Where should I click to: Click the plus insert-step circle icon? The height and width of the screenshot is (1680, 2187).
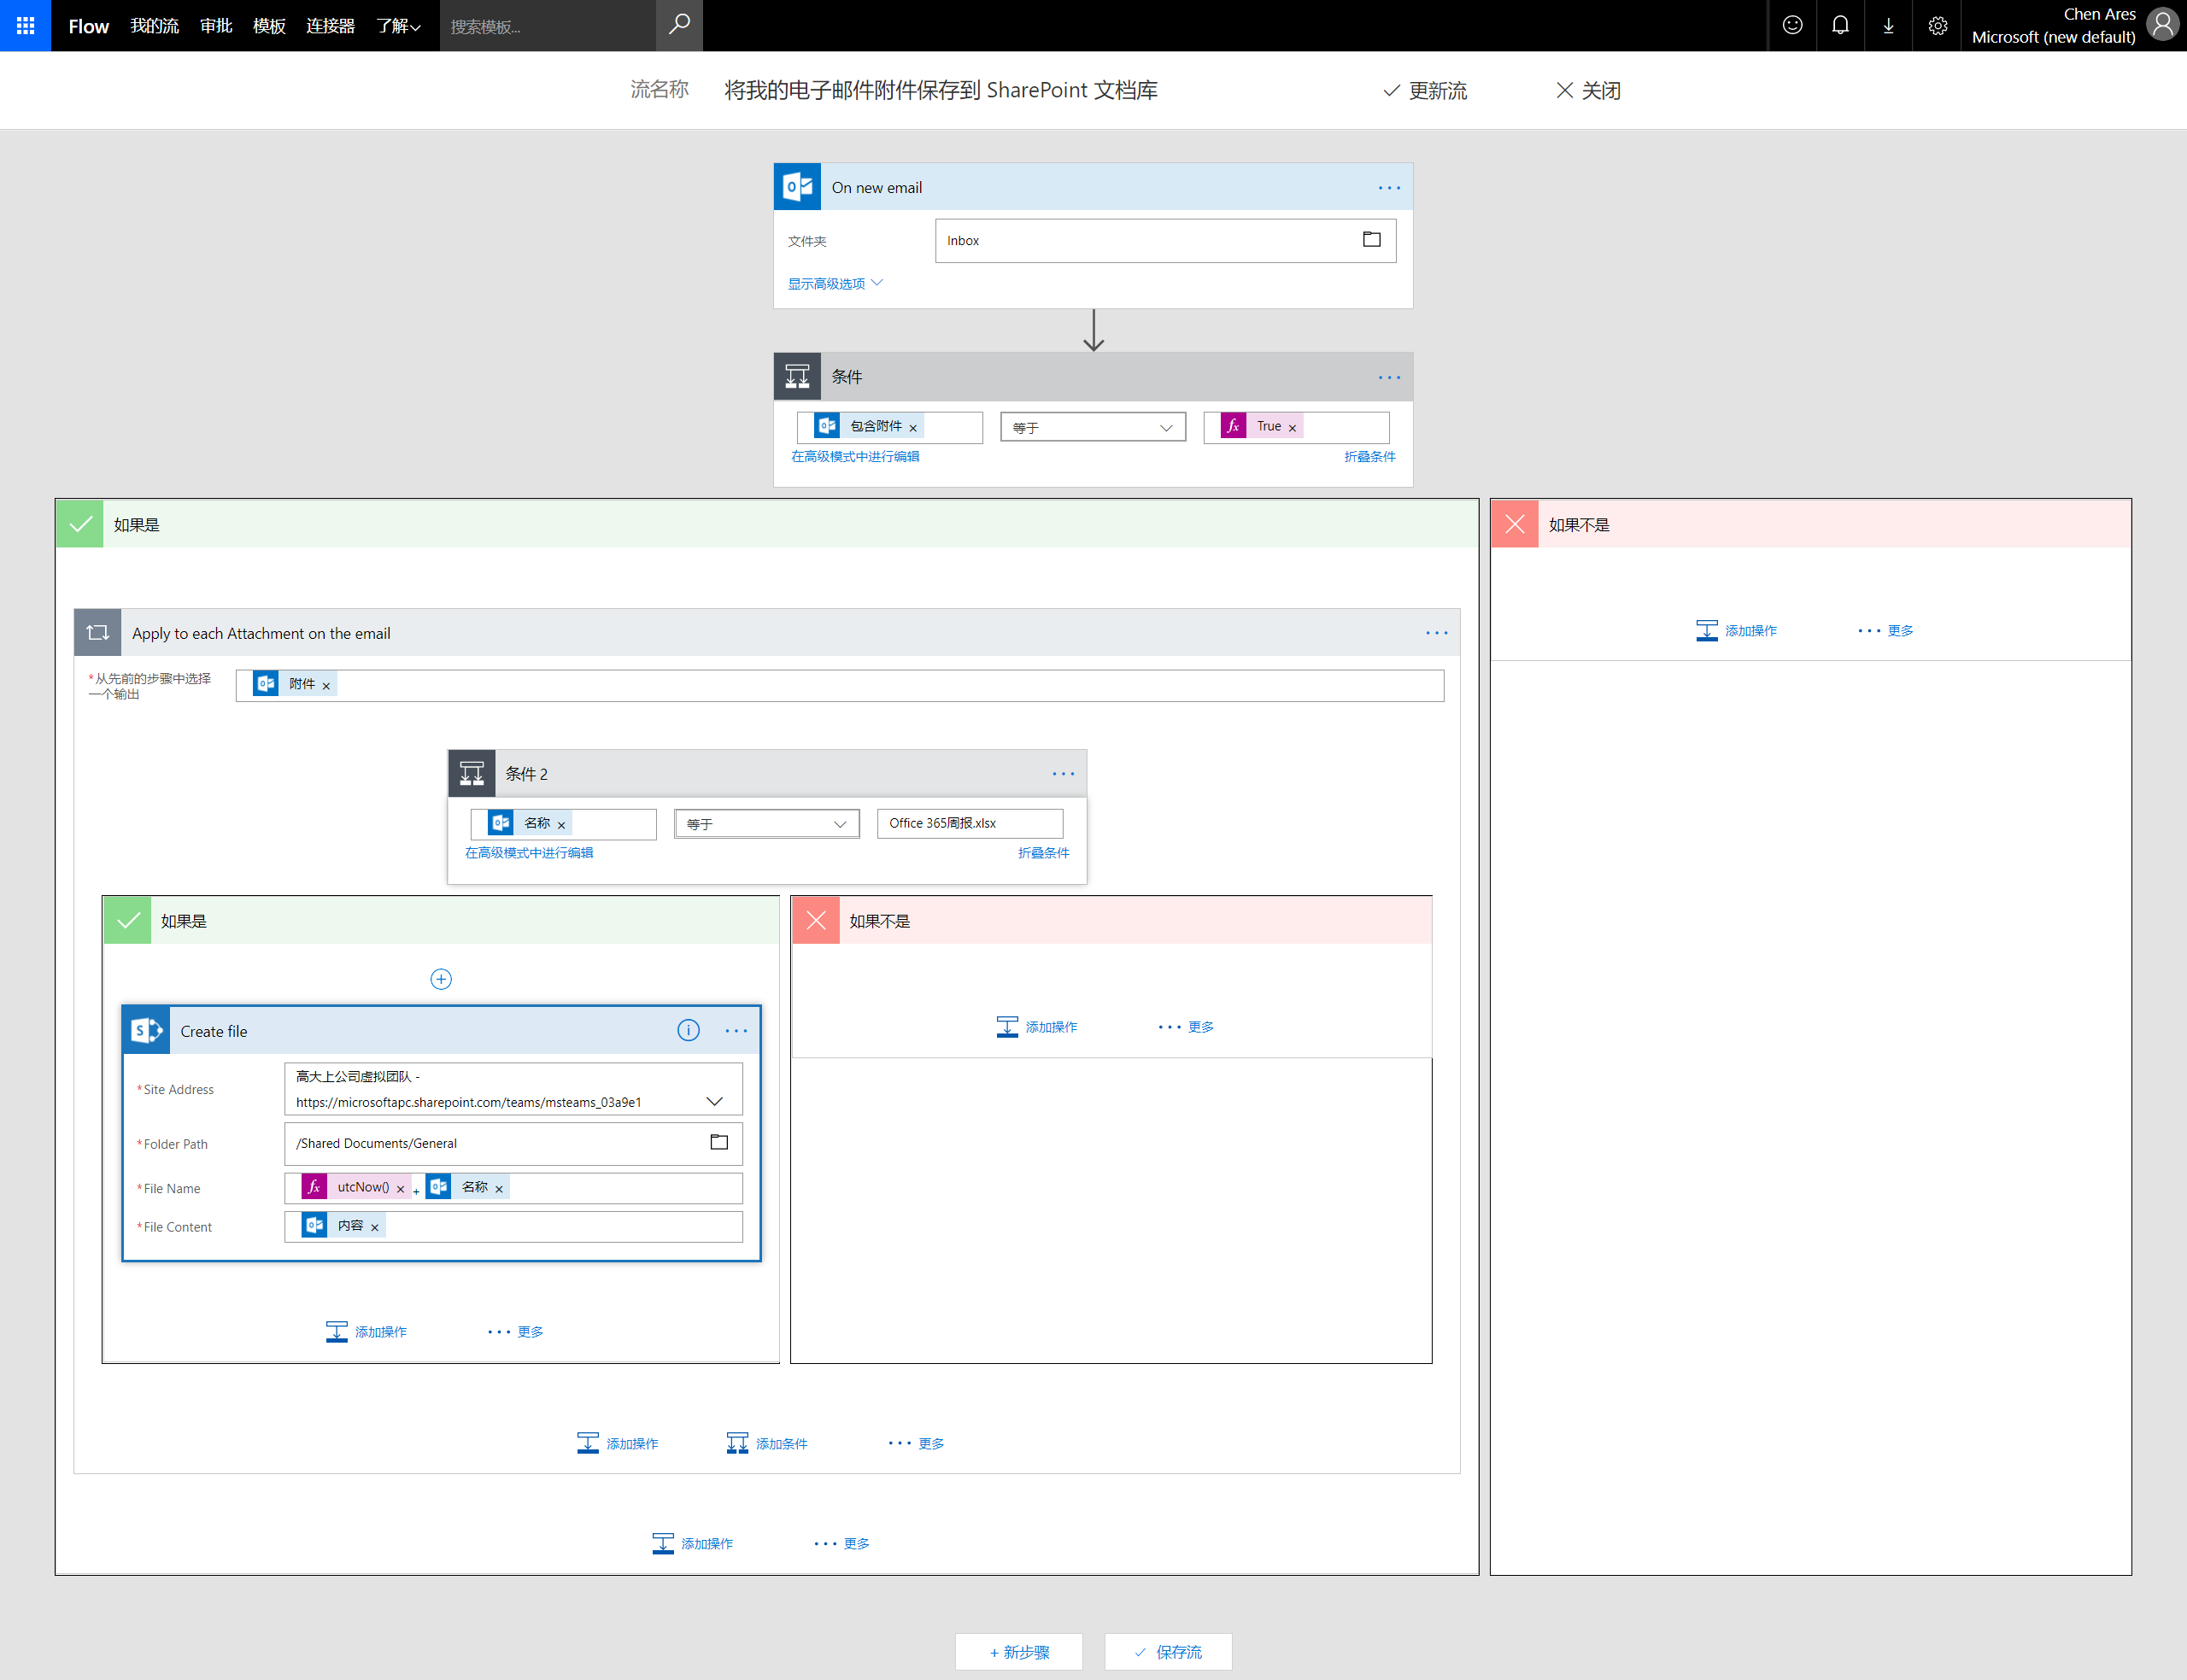(x=441, y=979)
